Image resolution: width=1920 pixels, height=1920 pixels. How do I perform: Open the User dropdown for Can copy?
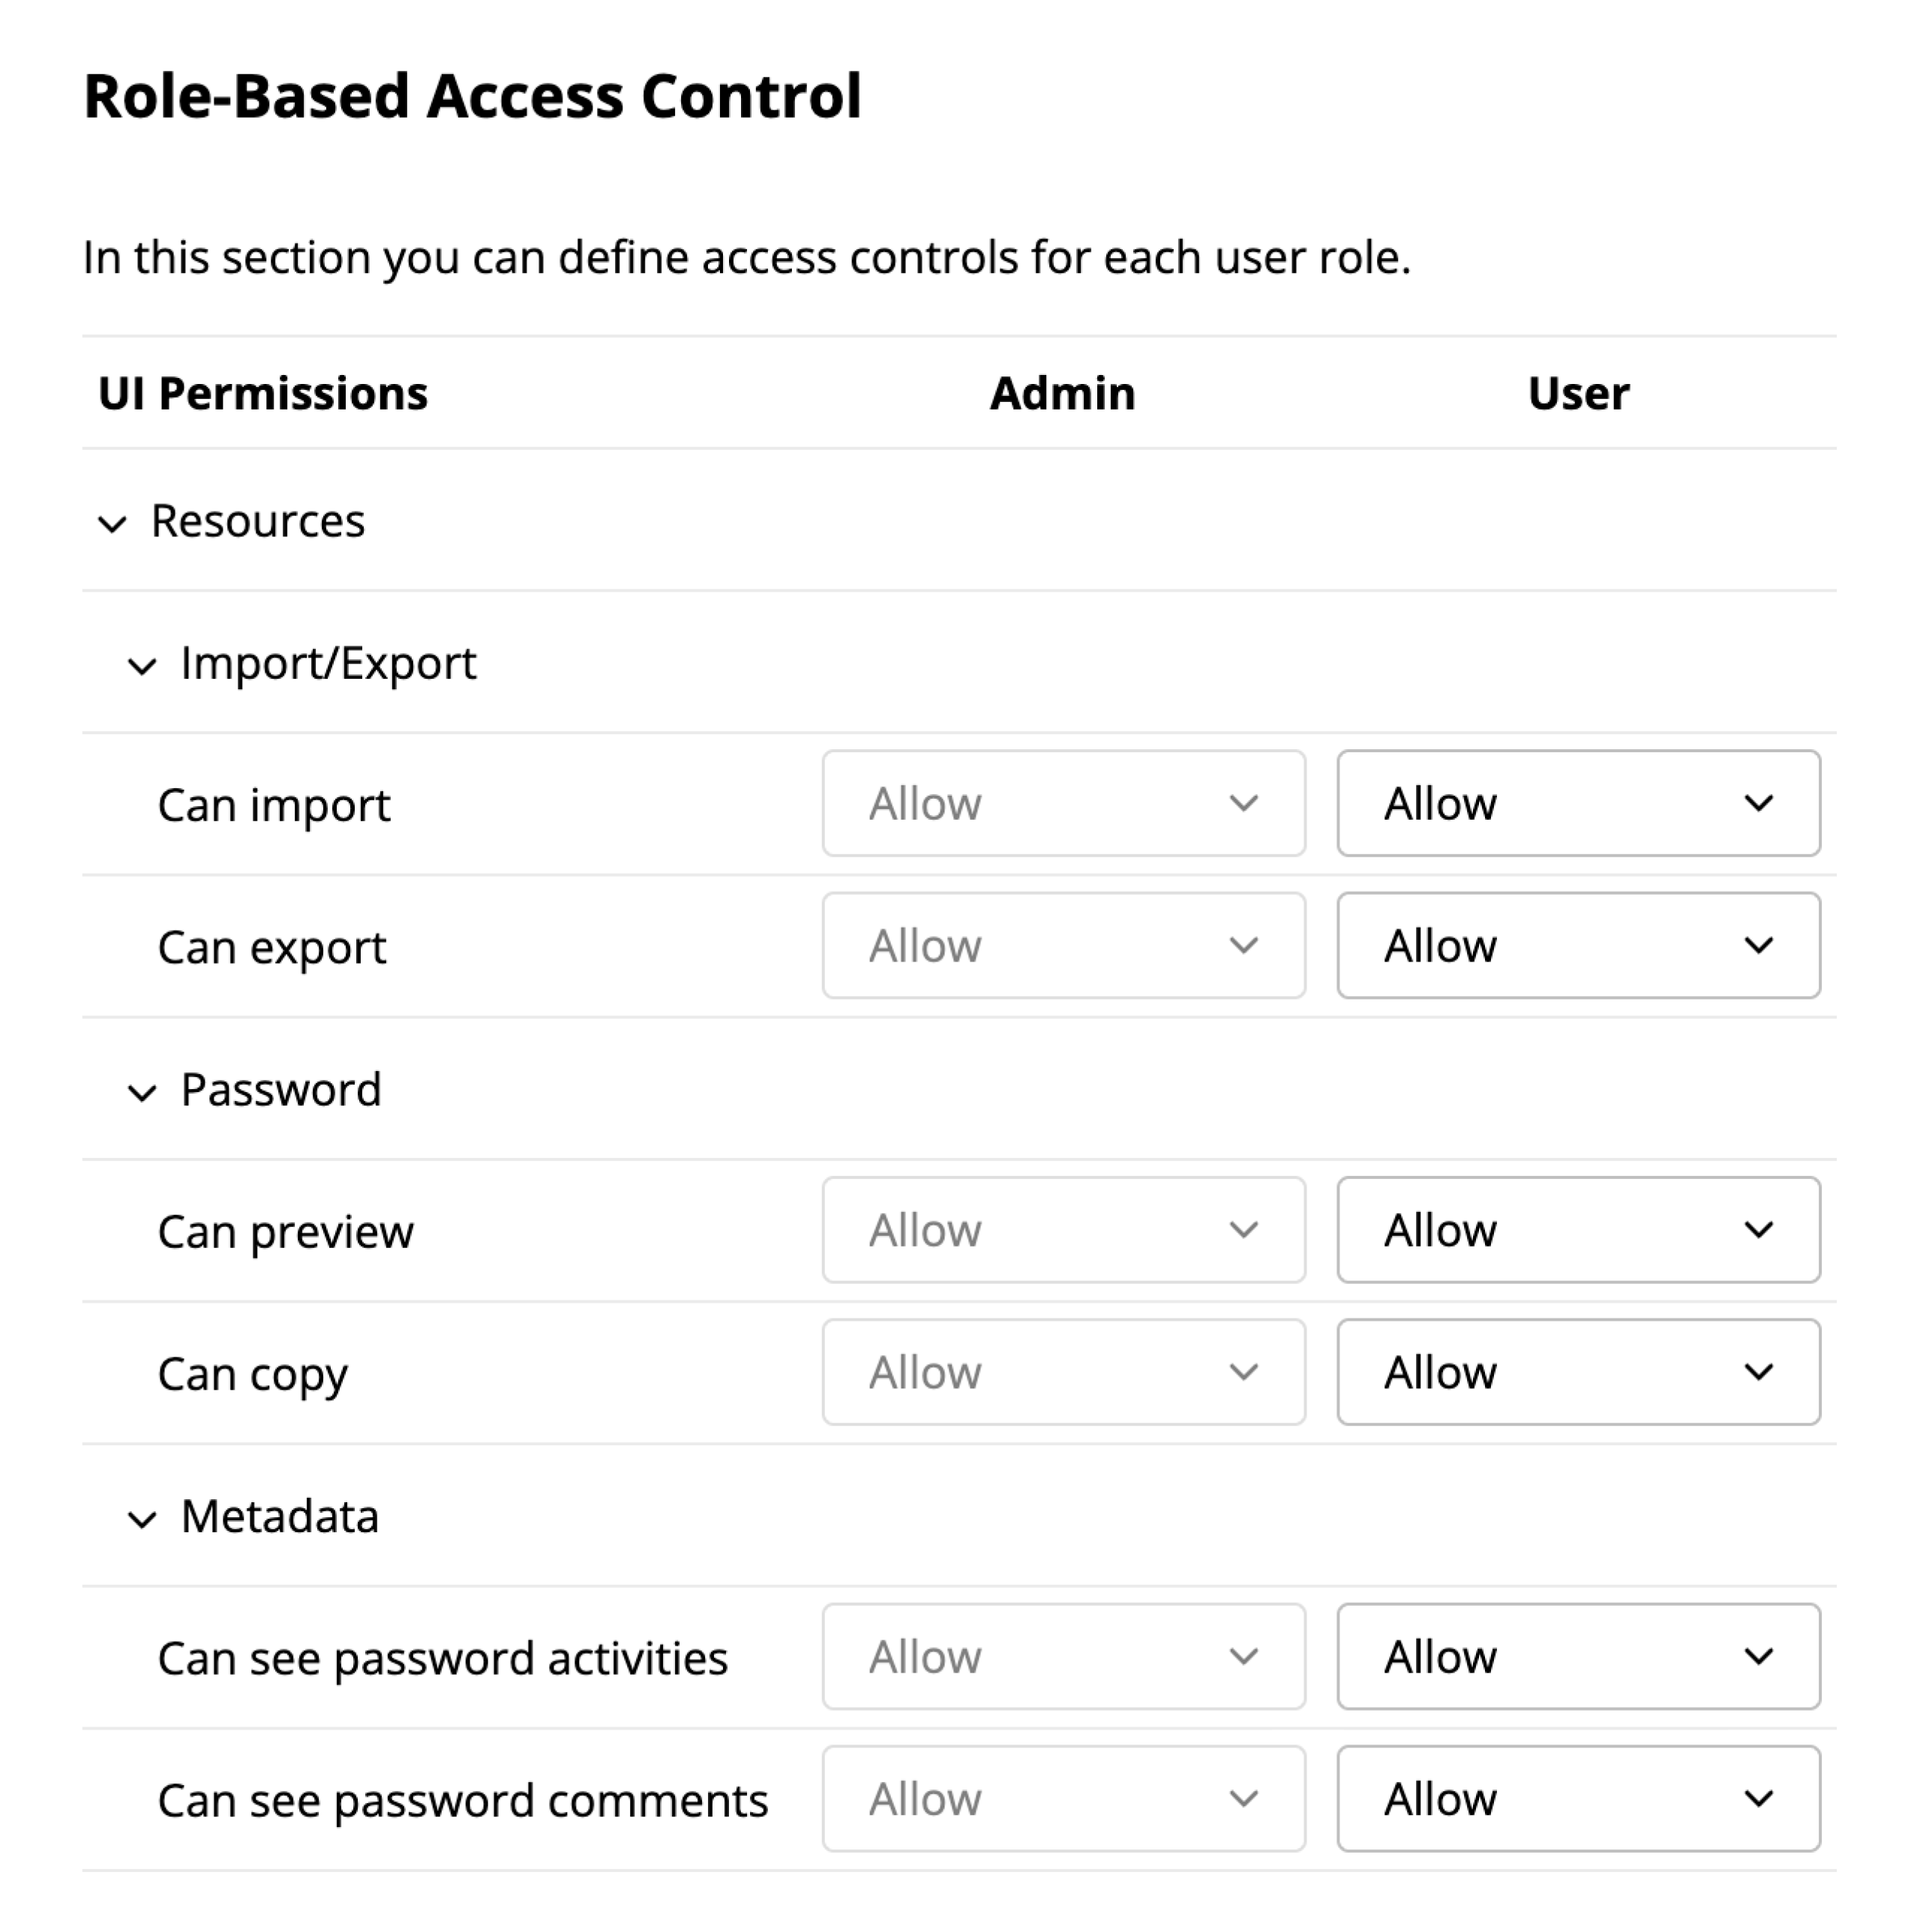[1578, 1372]
